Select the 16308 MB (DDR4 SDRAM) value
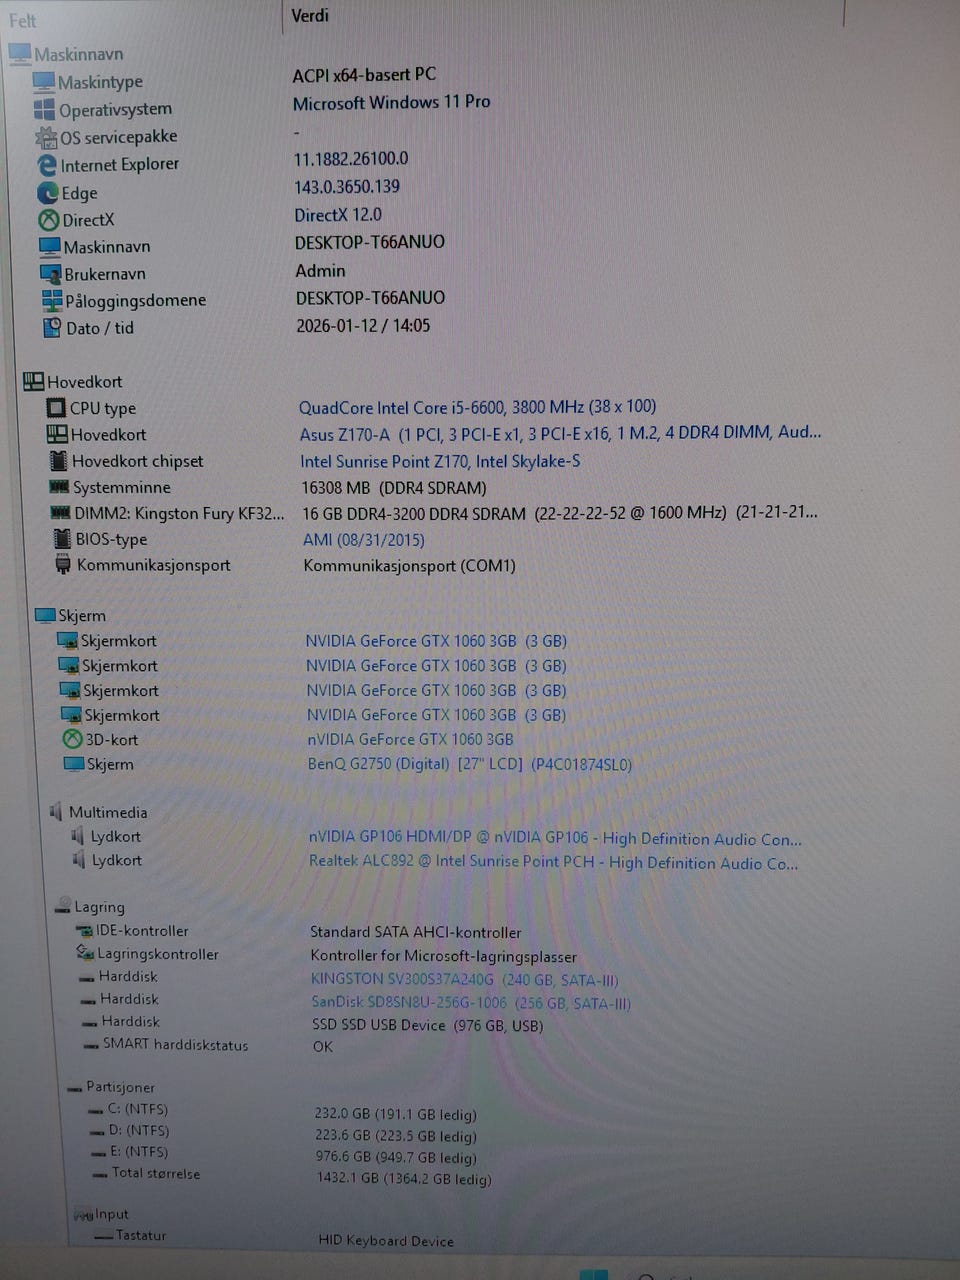The height and width of the screenshot is (1280, 960). pos(394,488)
